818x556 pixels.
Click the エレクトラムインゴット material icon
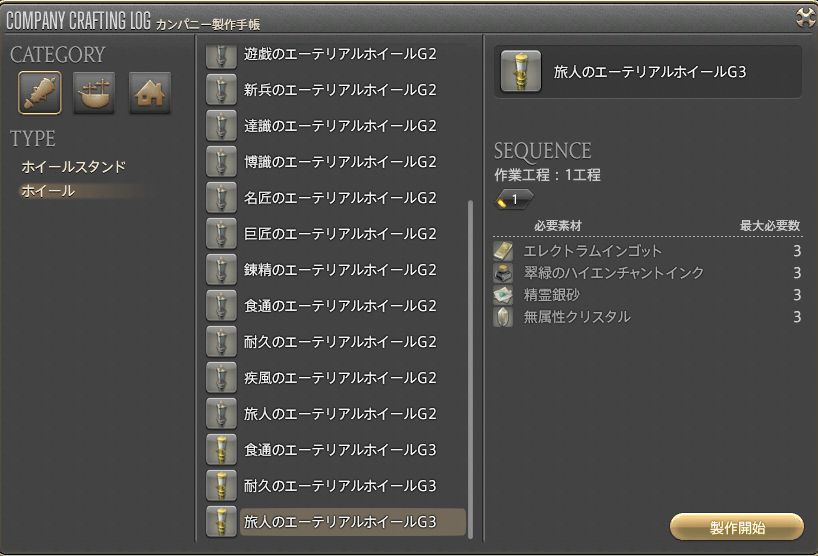(504, 251)
